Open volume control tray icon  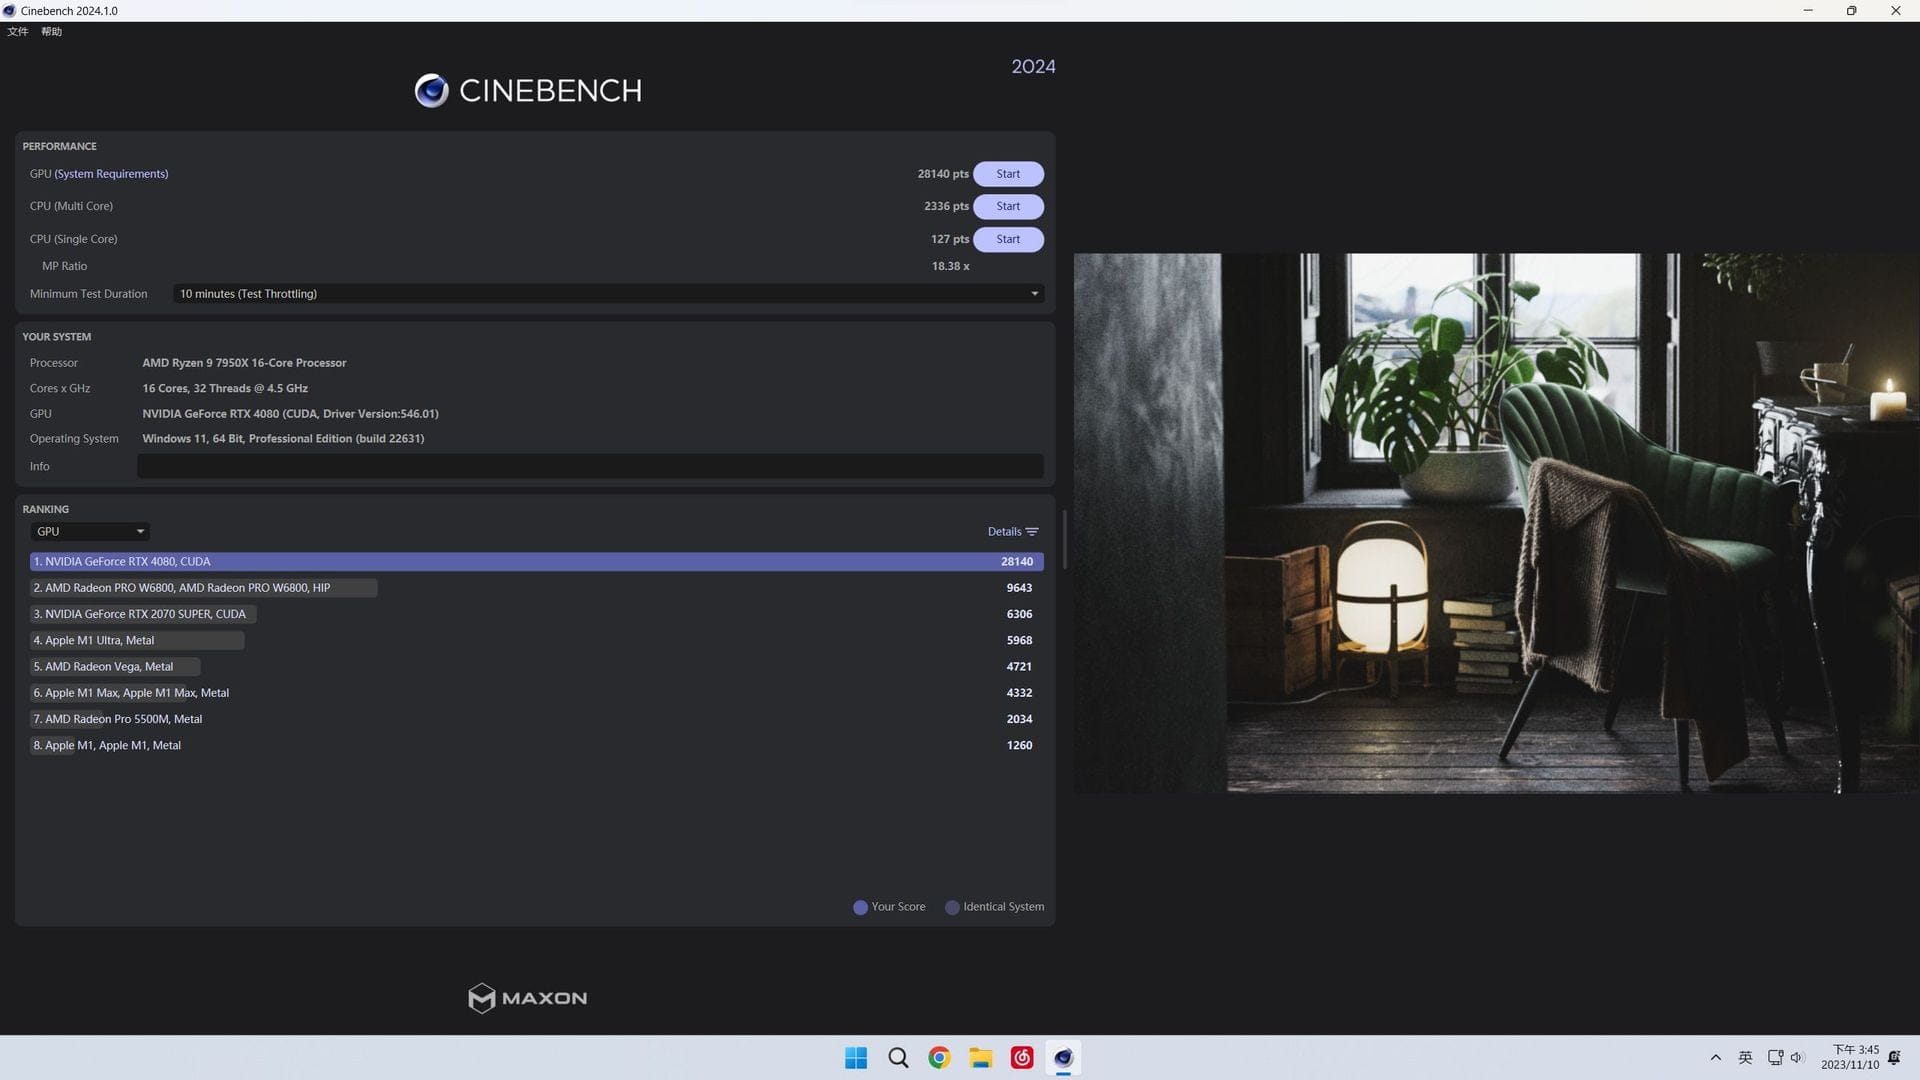click(x=1797, y=1058)
